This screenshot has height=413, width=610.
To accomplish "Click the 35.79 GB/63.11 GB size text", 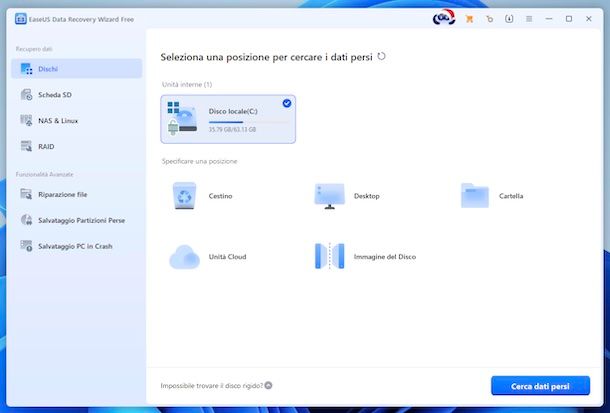I will (x=232, y=130).
